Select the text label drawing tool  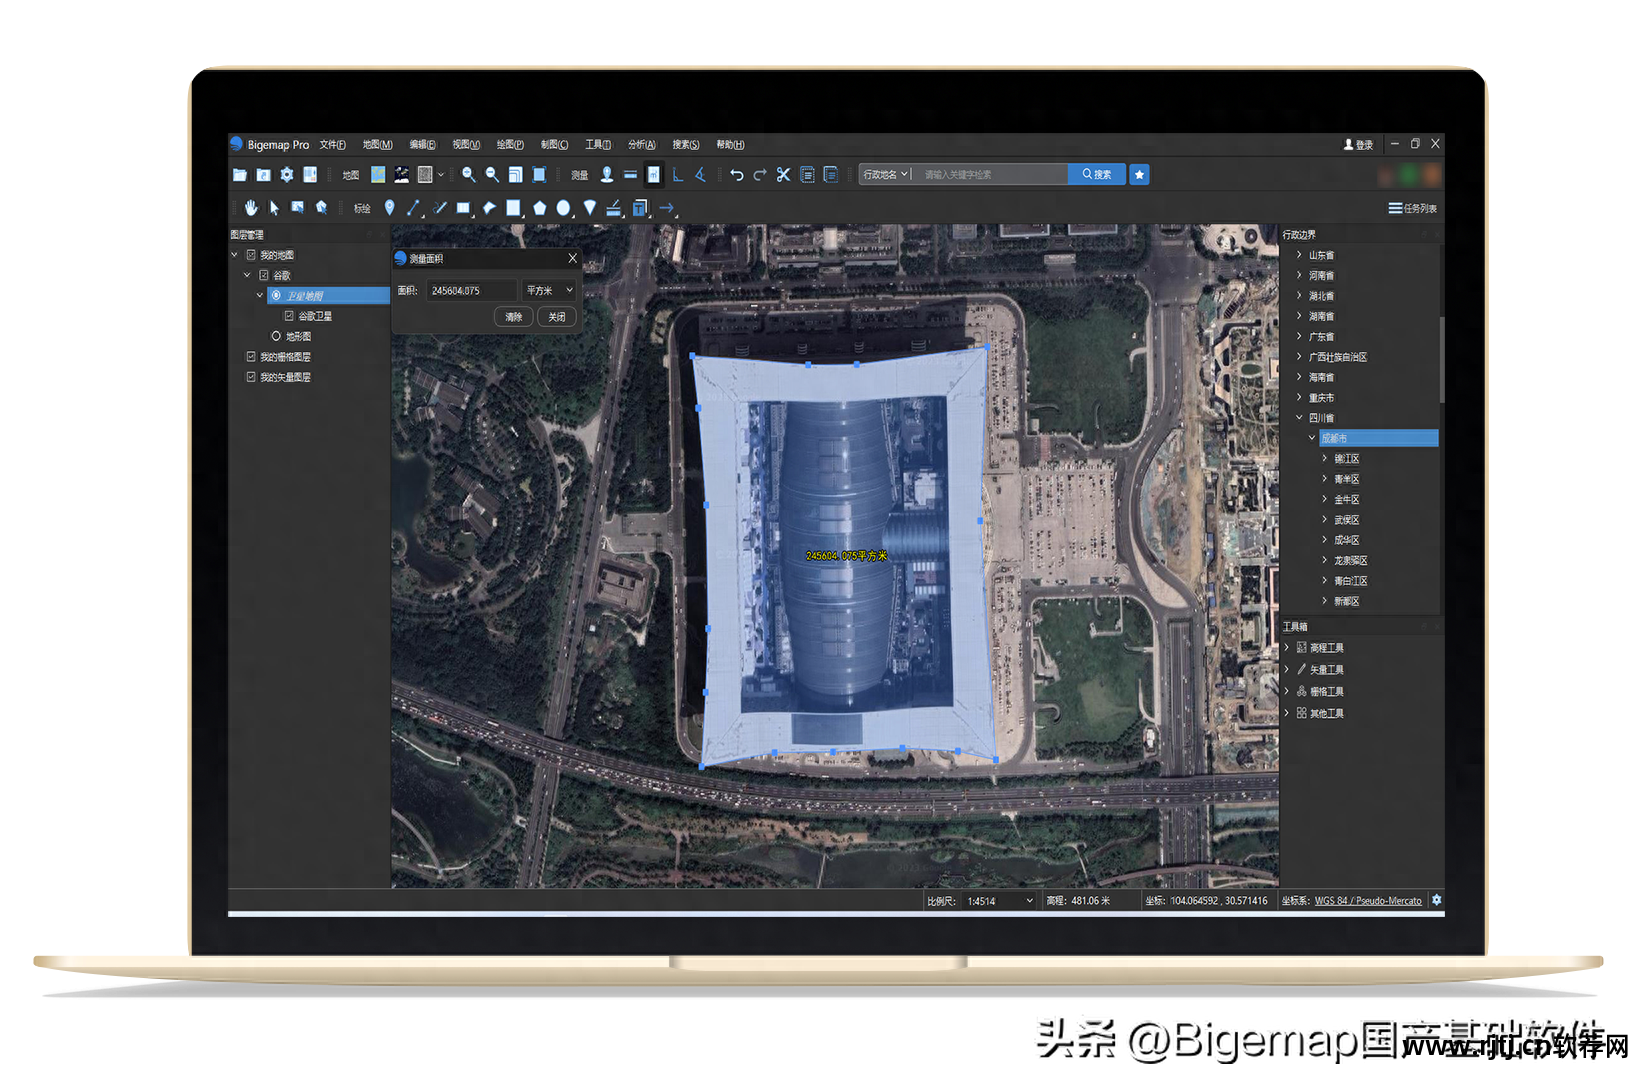[x=640, y=208]
